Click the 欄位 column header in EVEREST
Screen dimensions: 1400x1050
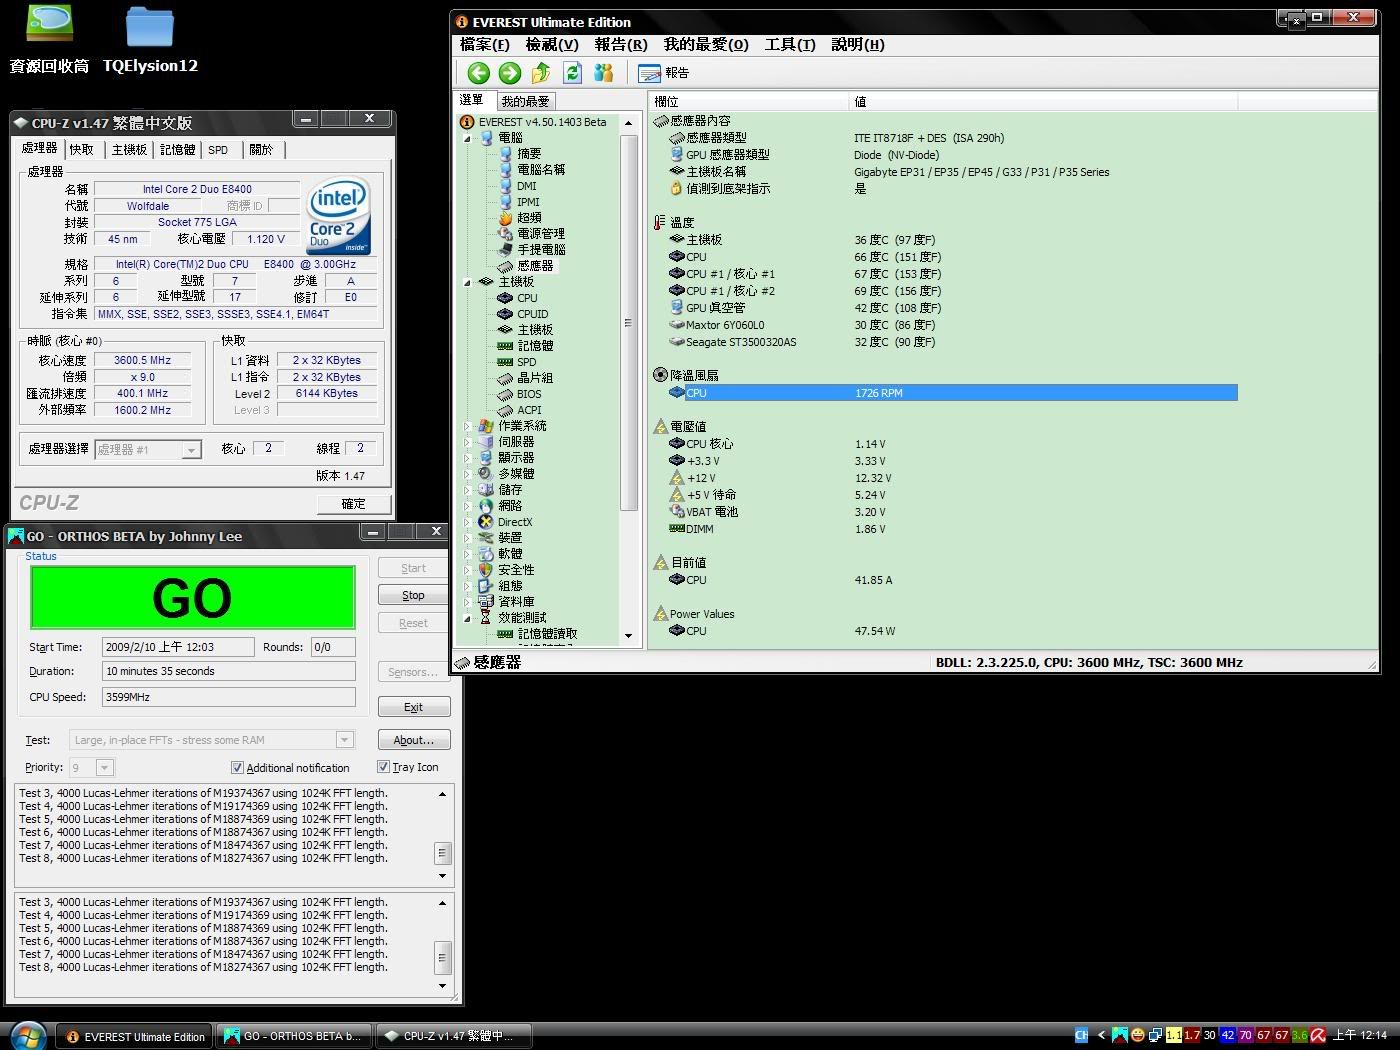pyautogui.click(x=749, y=101)
